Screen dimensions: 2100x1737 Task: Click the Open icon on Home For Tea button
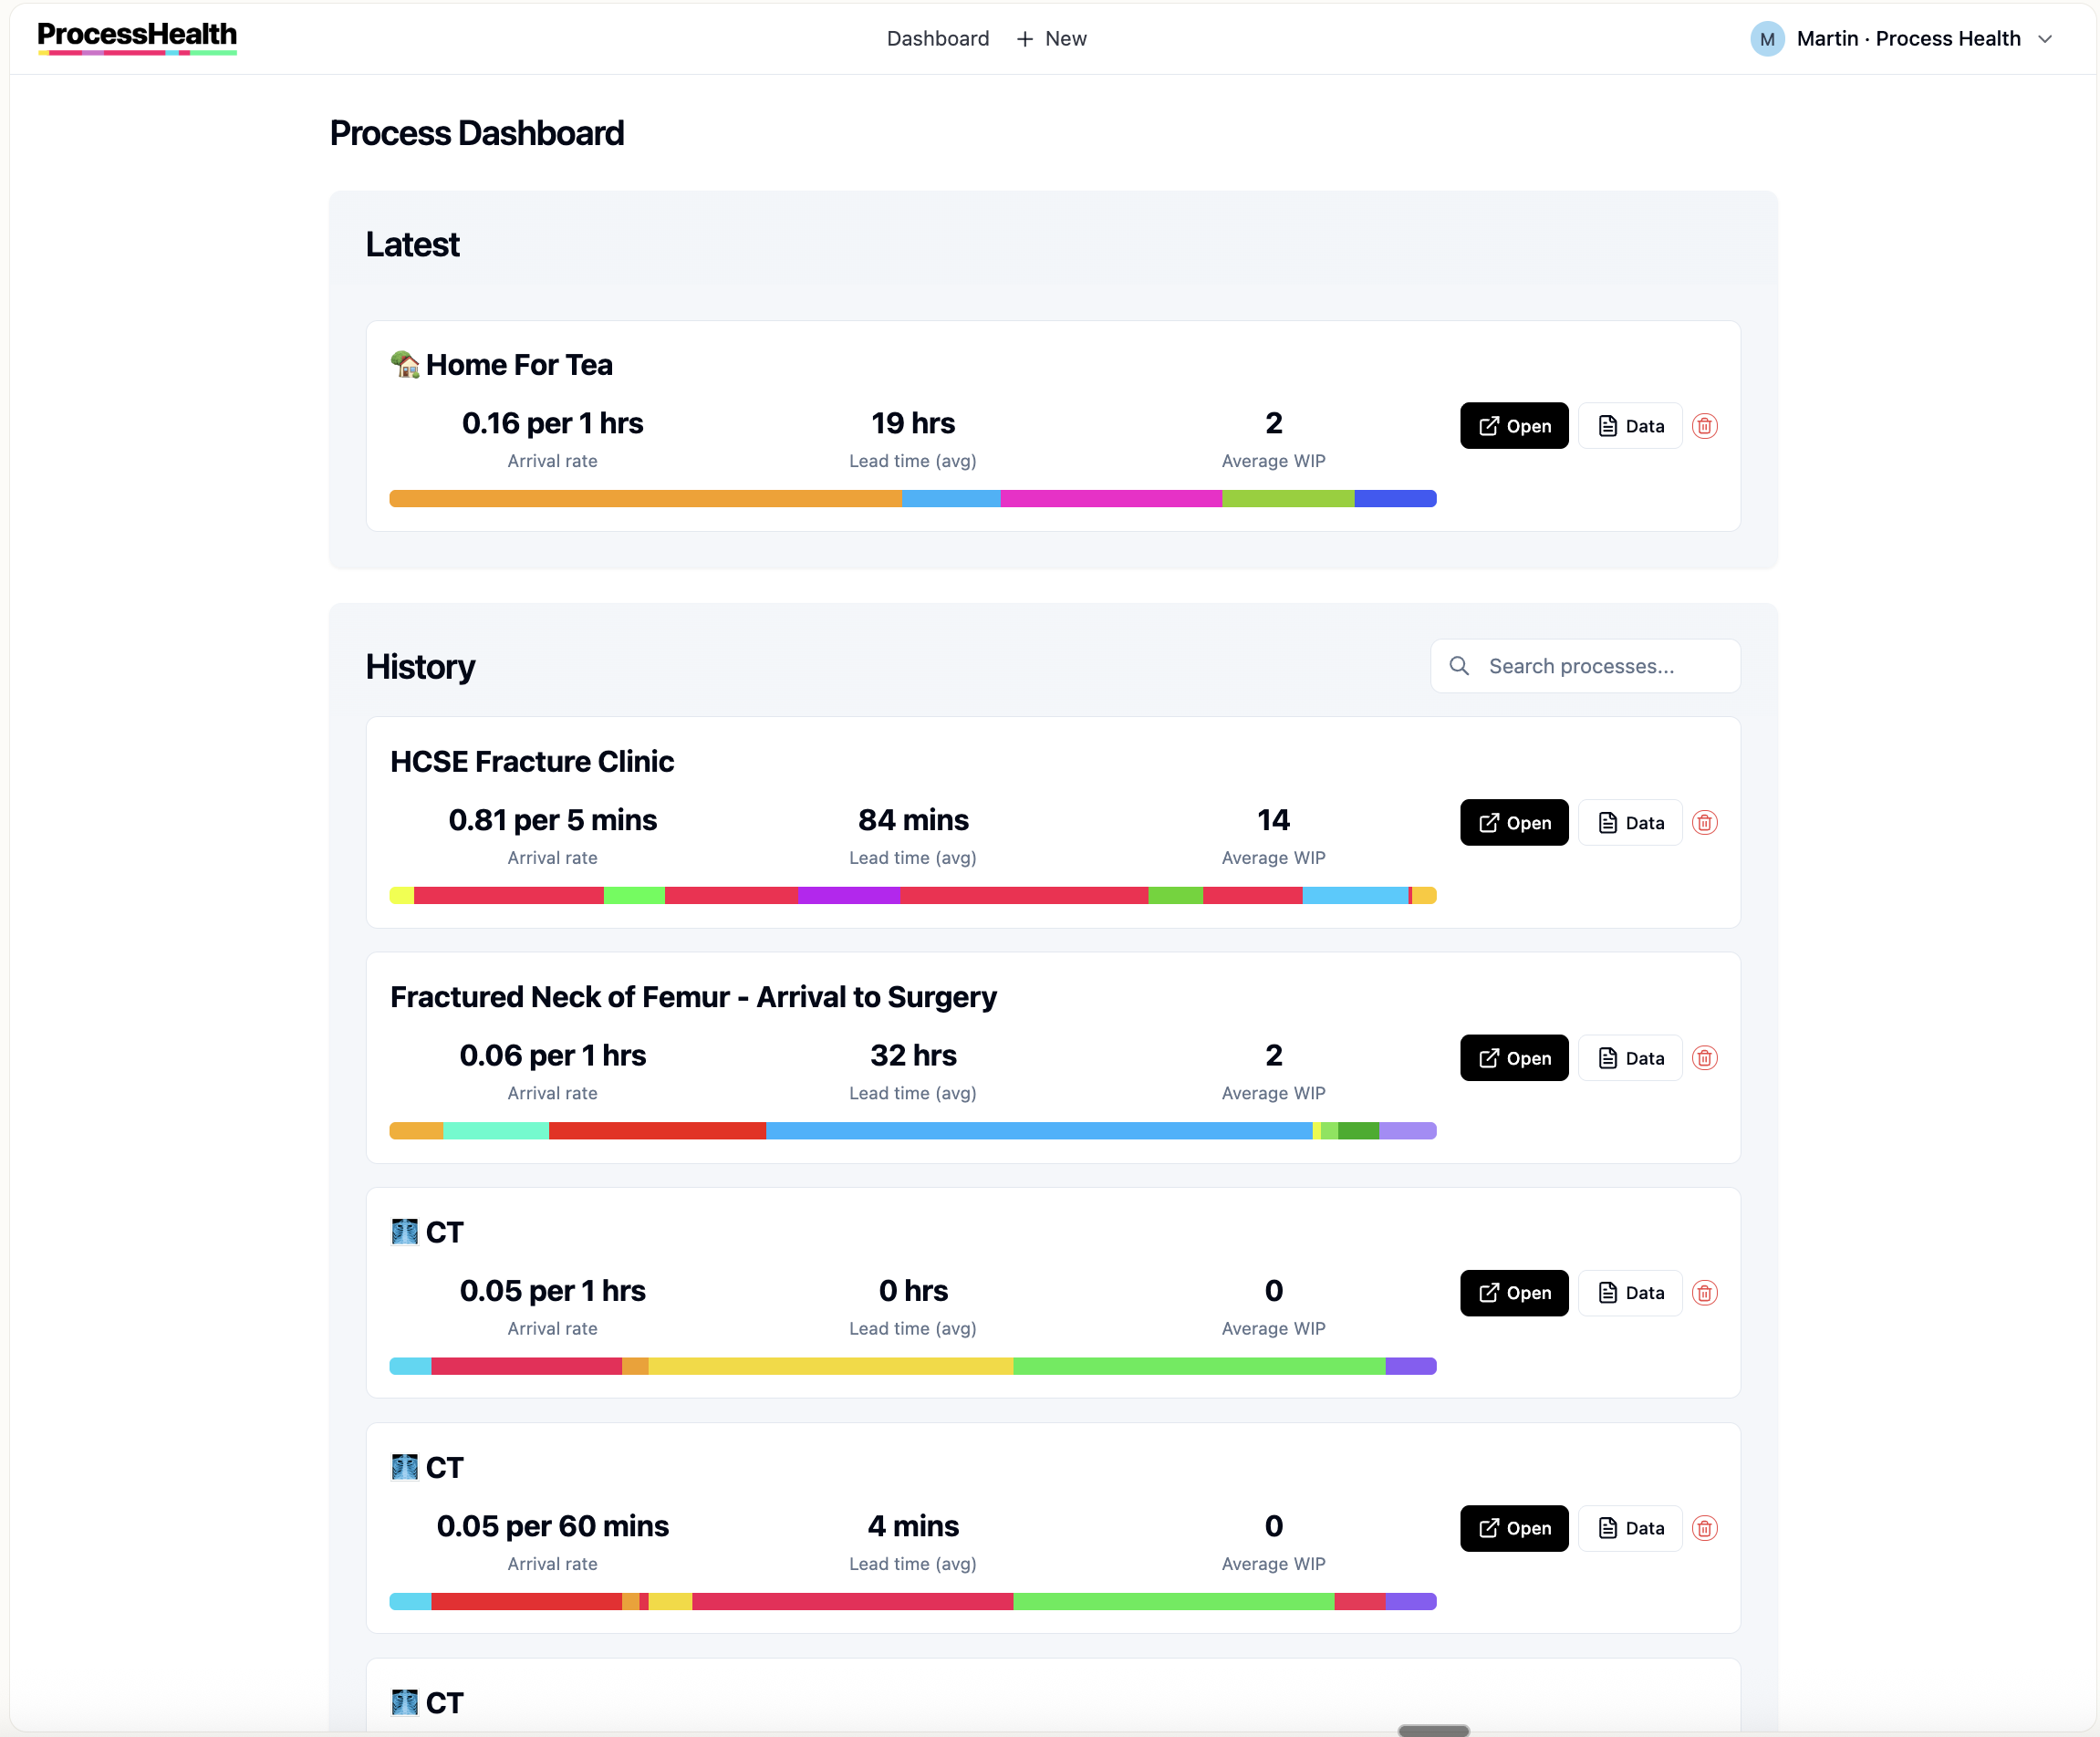[1489, 426]
